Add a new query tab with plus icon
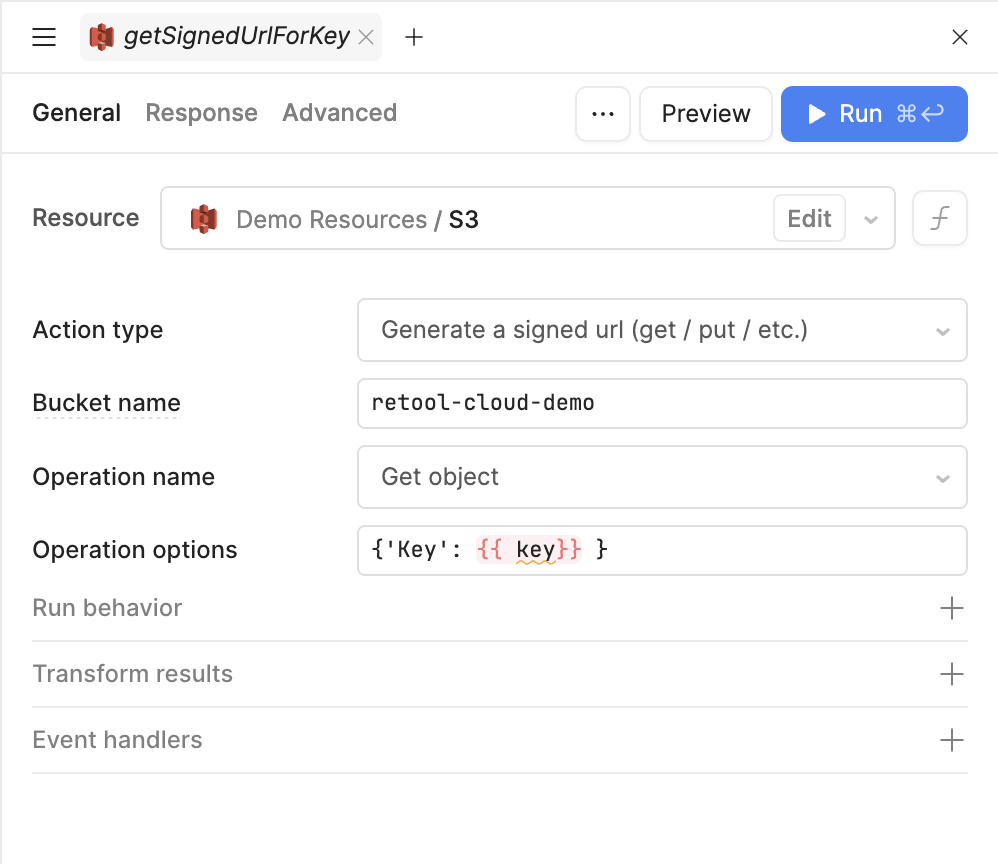This screenshot has height=864, width=998. pos(414,38)
